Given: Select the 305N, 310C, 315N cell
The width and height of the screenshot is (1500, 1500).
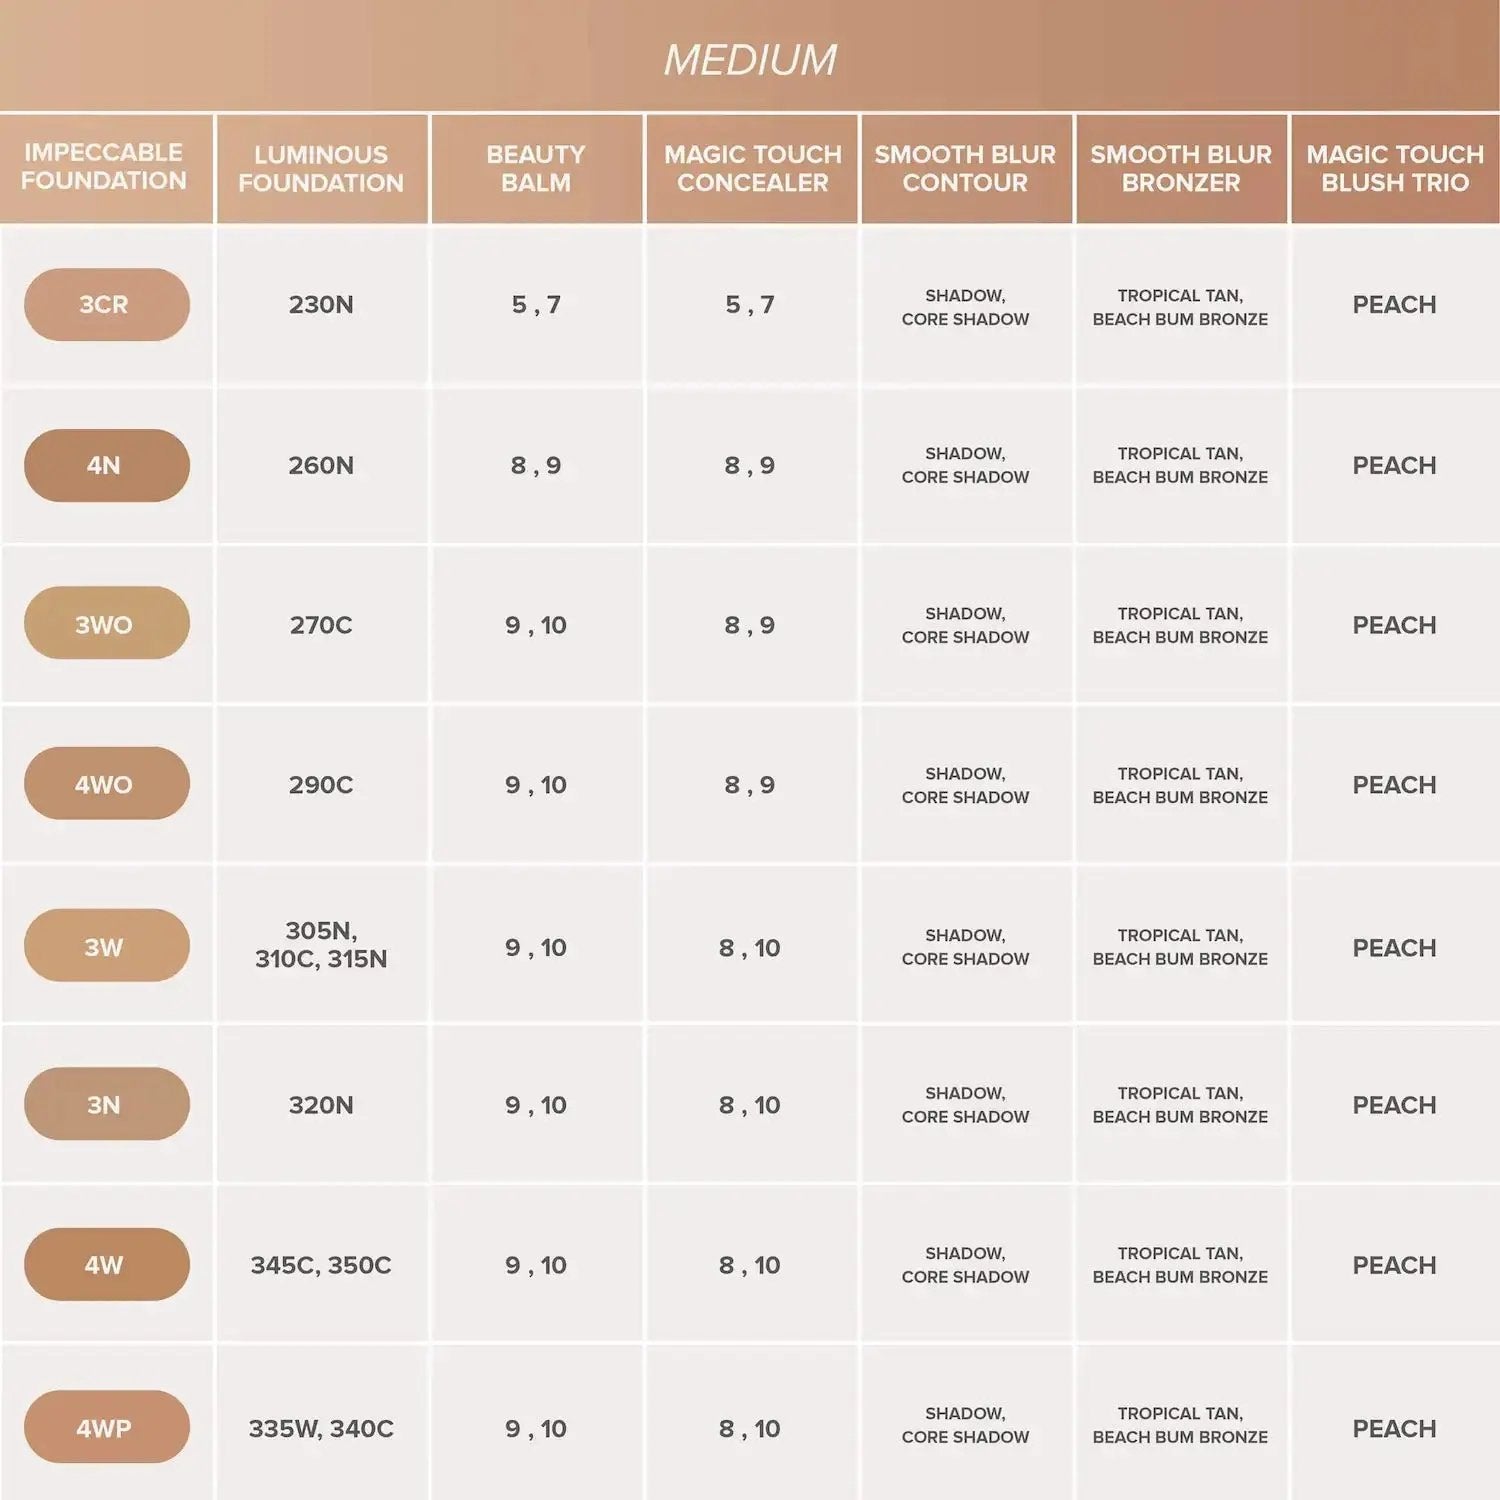Looking at the screenshot, I should (321, 945).
